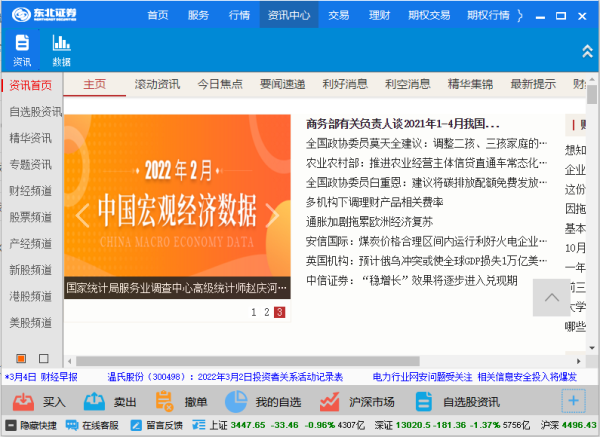Click 隐藏快捷 in the status bar
The width and height of the screenshot is (600, 437).
point(32,425)
